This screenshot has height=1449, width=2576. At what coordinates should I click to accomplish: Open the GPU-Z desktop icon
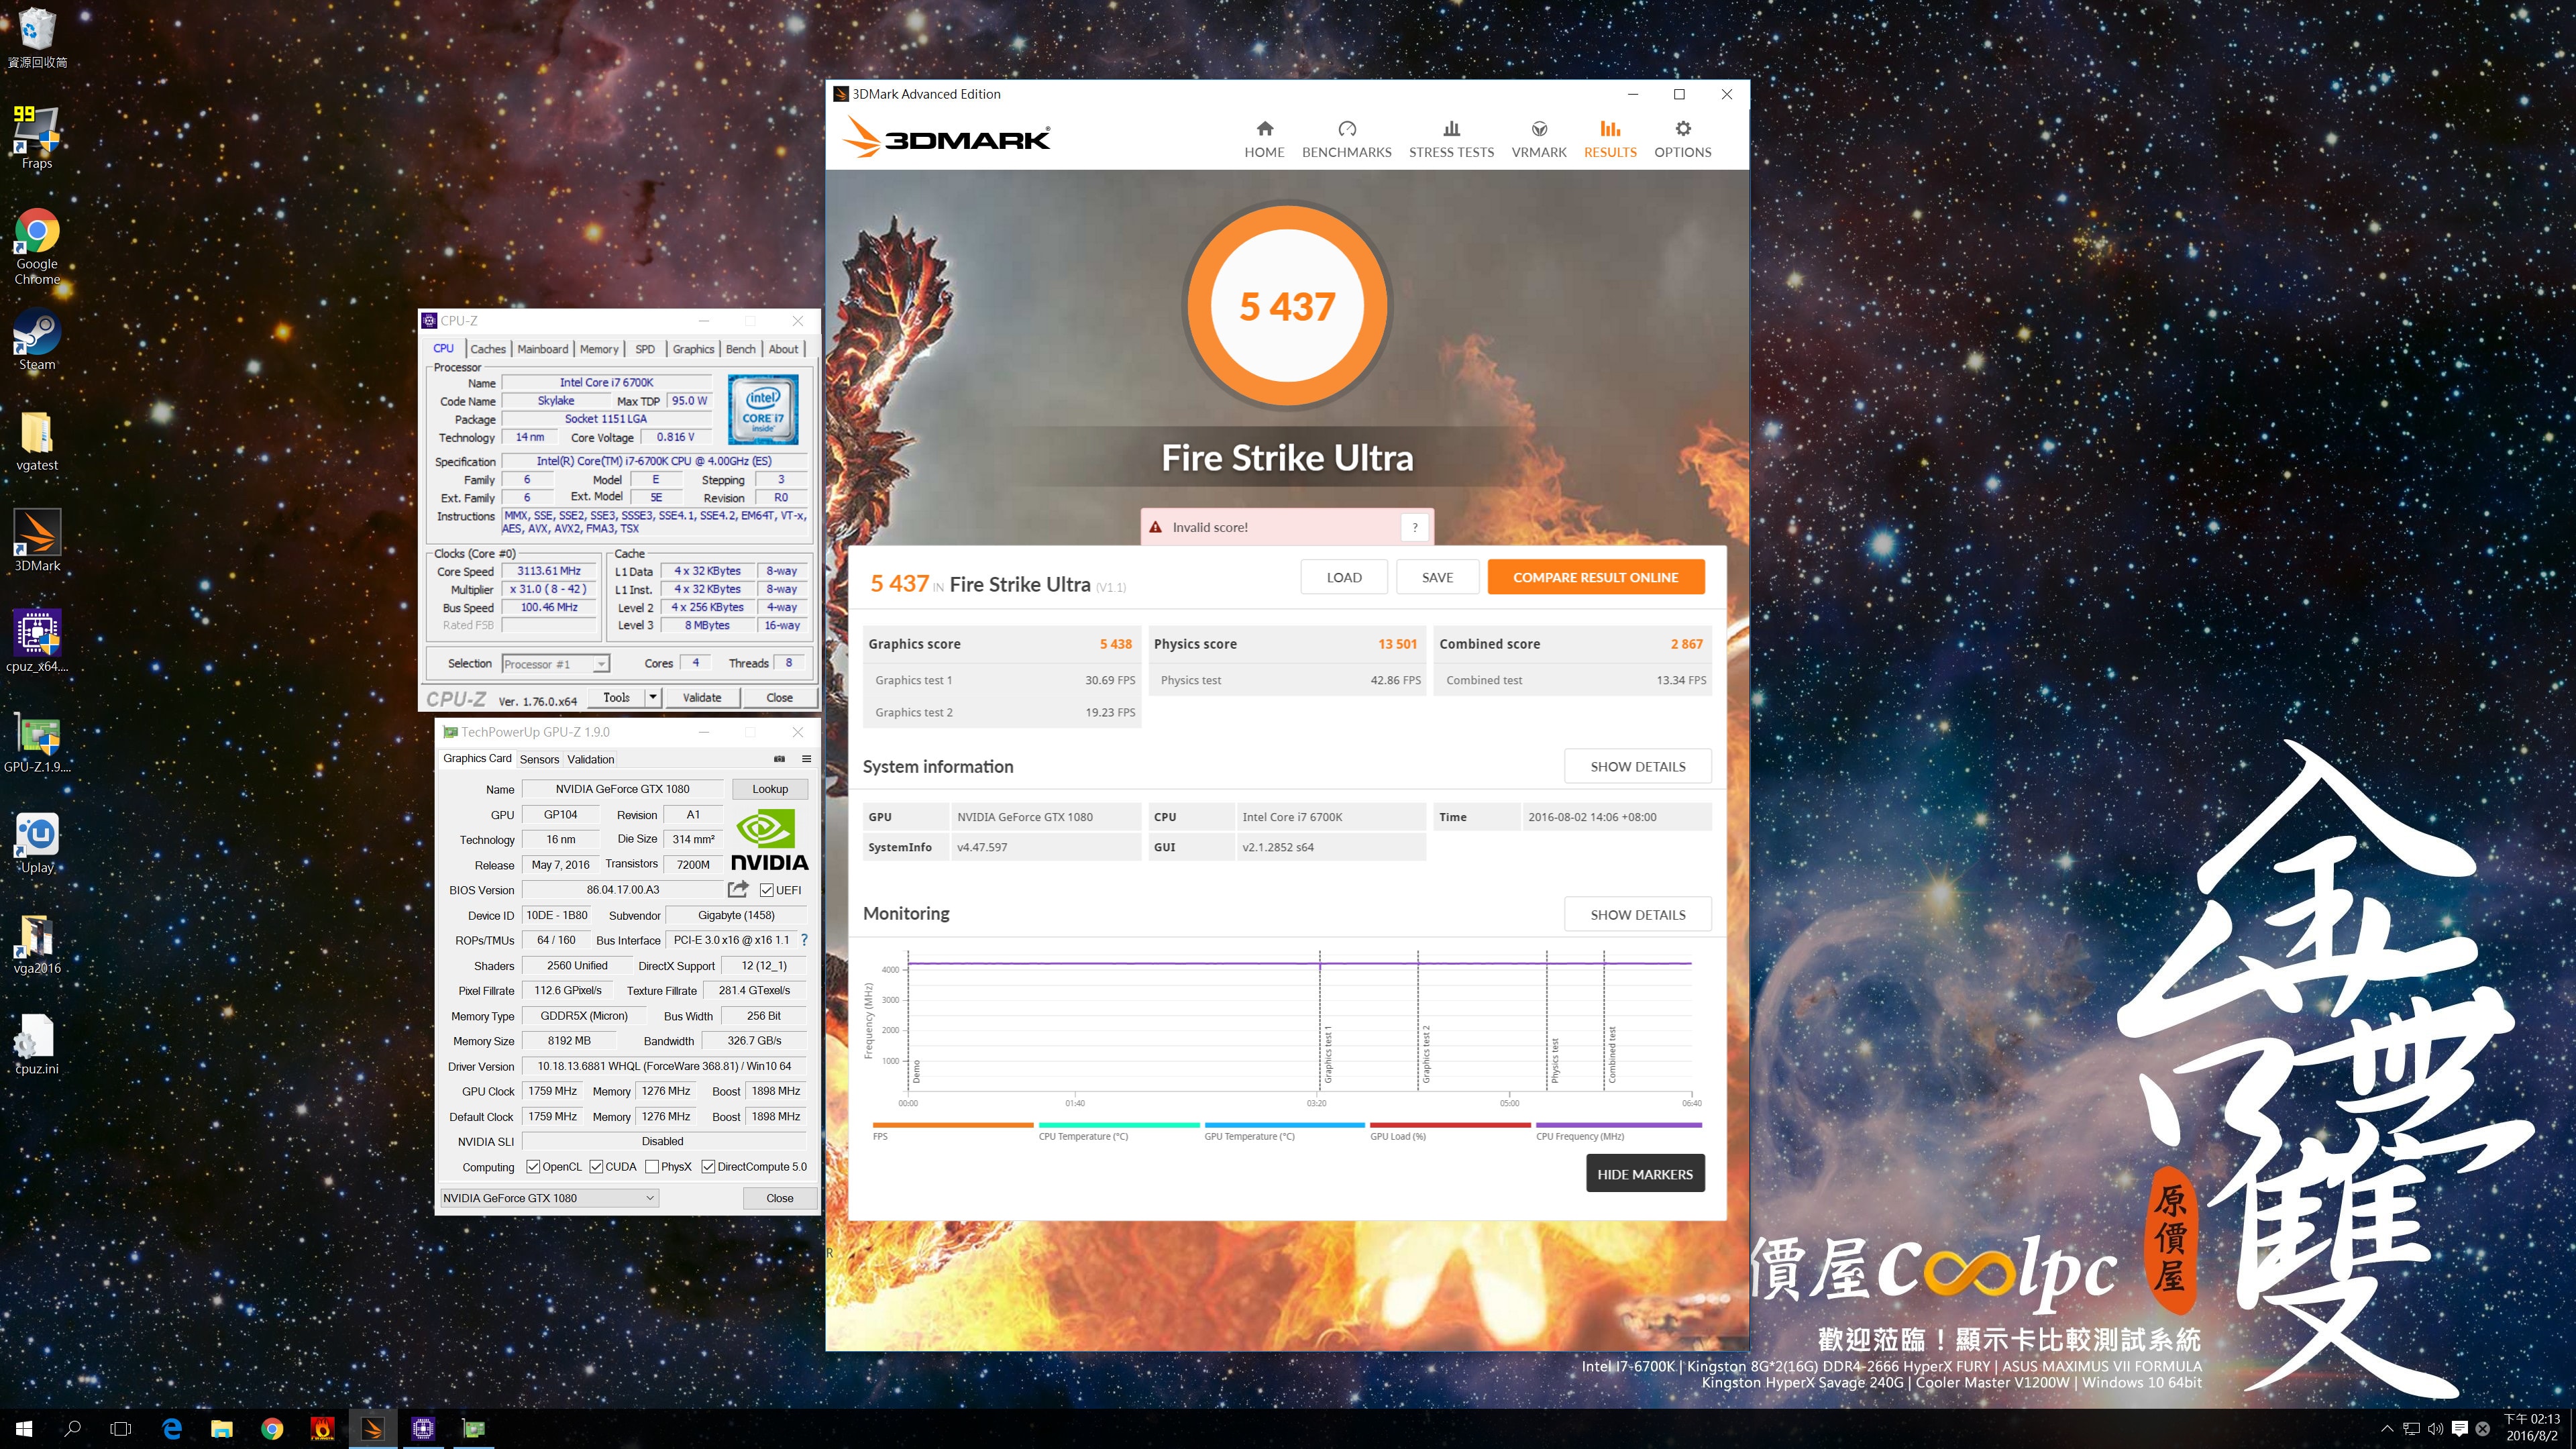37,743
